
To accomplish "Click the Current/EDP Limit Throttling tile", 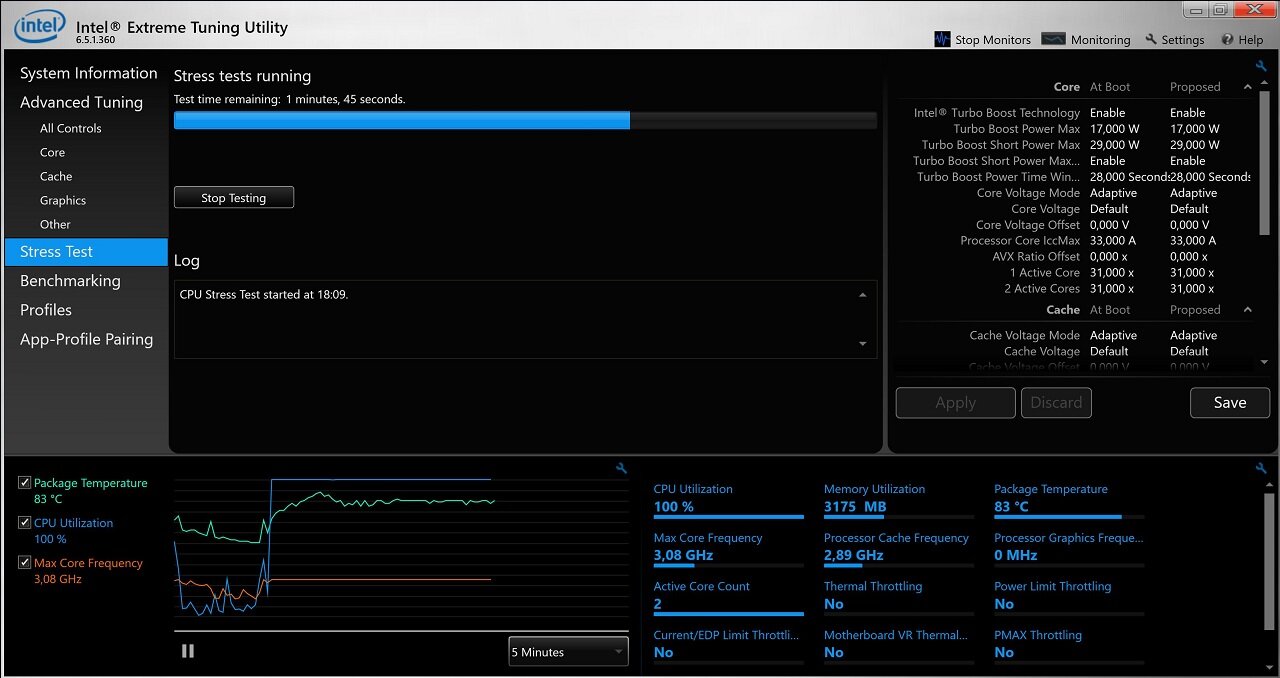I will point(729,644).
